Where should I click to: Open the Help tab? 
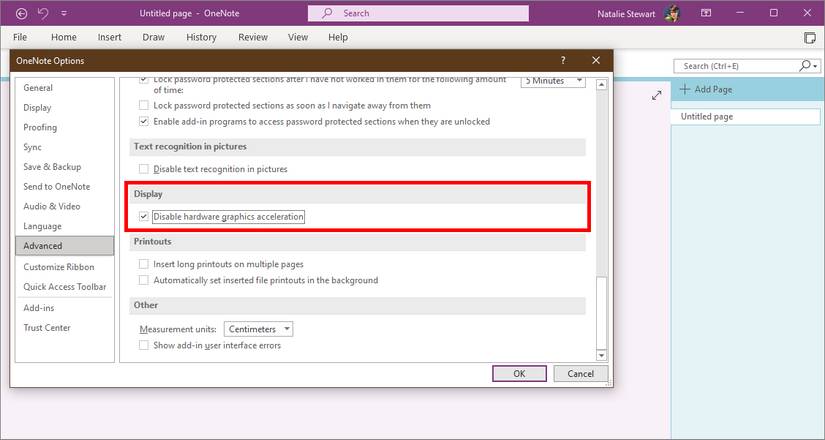coord(338,37)
